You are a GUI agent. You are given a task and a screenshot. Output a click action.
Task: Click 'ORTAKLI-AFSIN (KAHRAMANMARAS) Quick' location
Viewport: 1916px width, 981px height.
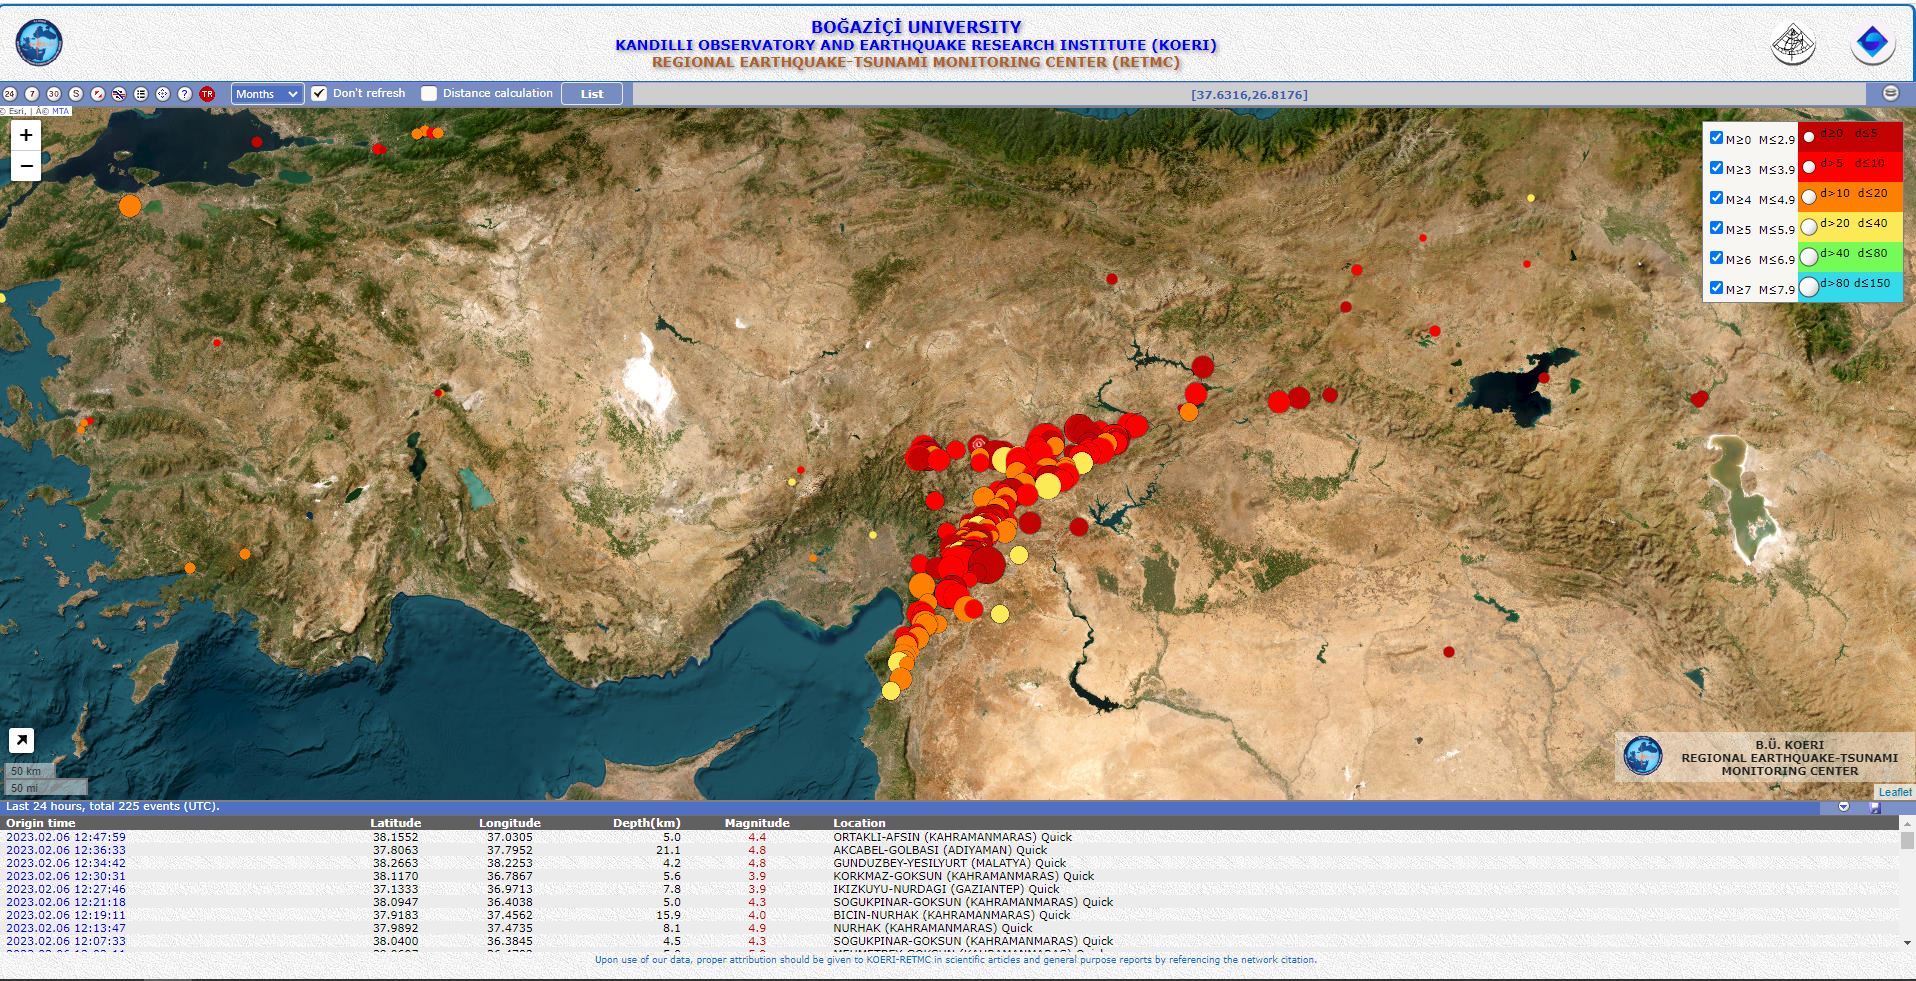952,837
